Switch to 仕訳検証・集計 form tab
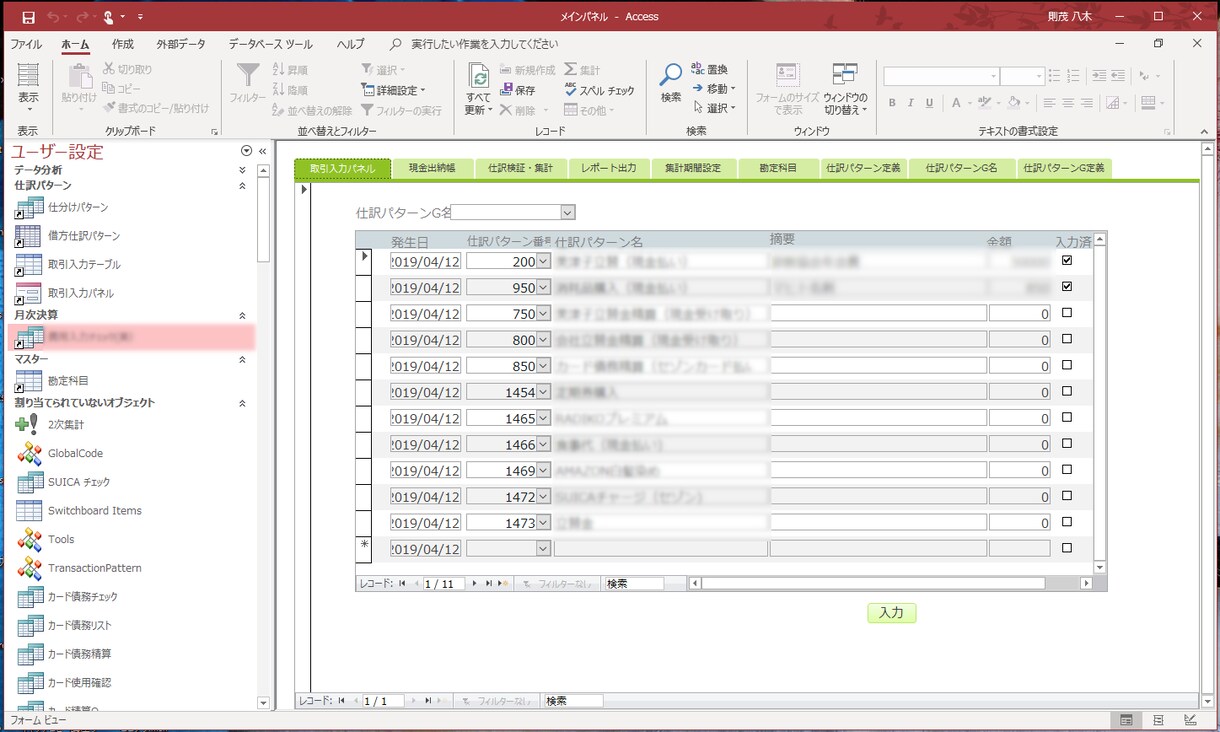Viewport: 1220px width, 732px height. (x=520, y=168)
